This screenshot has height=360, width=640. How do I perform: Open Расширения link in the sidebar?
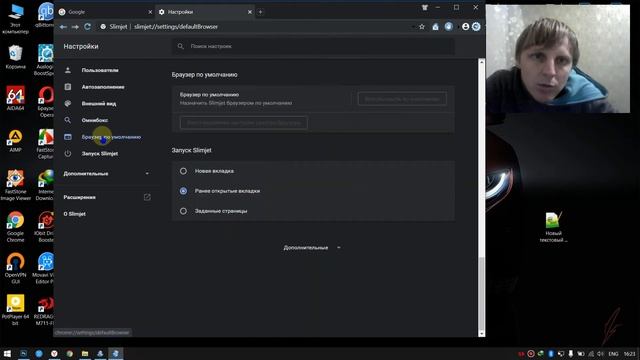click(80, 197)
